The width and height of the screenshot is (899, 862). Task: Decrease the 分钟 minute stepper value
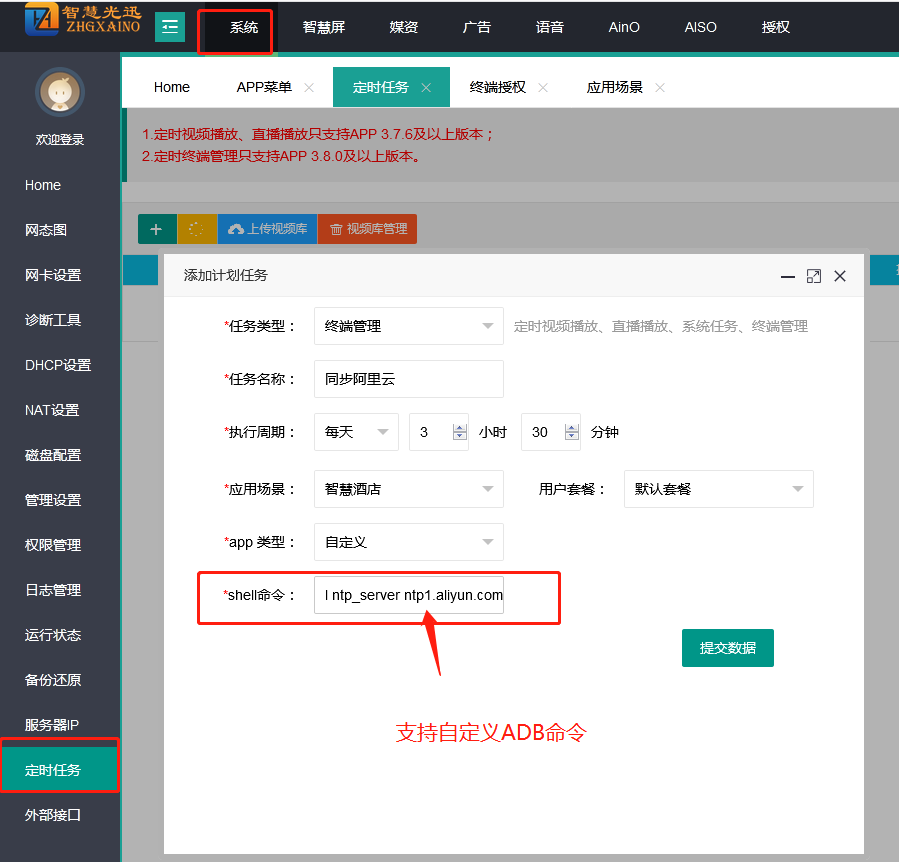tap(572, 437)
